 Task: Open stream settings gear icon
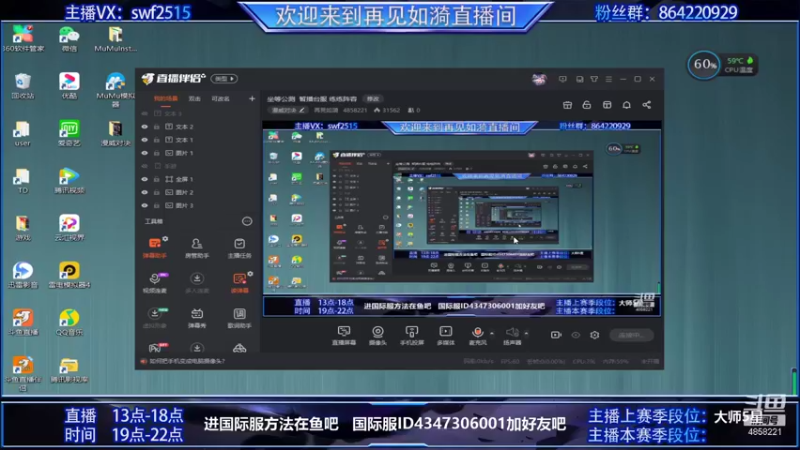[x=594, y=335]
